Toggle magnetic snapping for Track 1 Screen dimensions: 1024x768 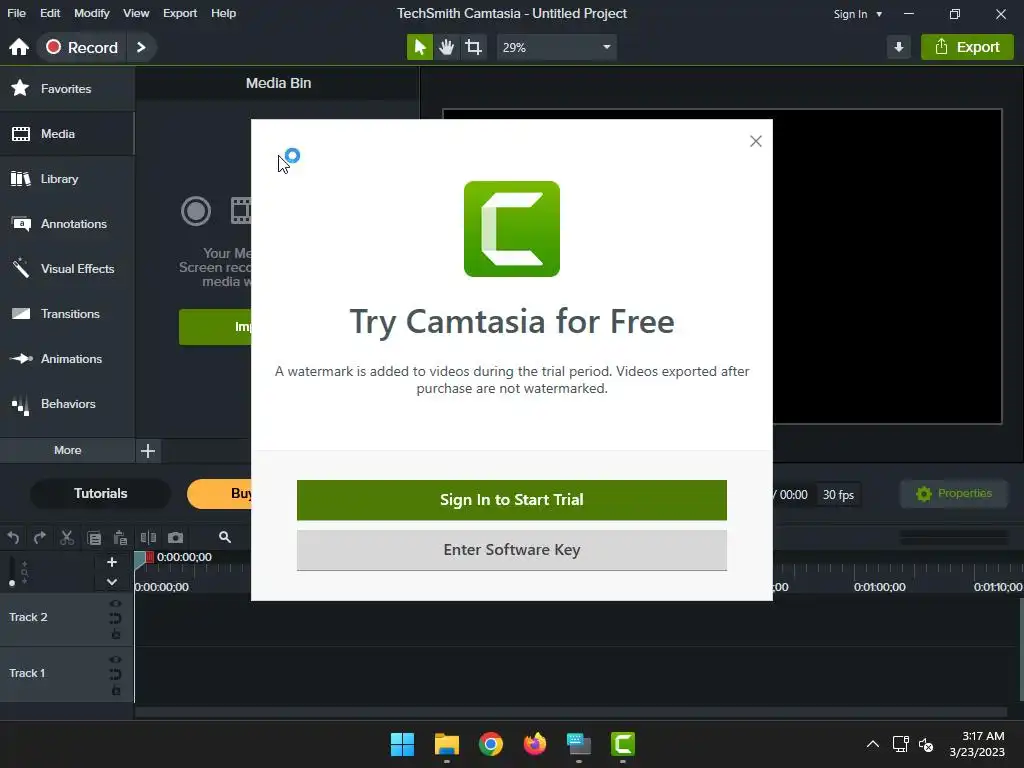click(115, 675)
